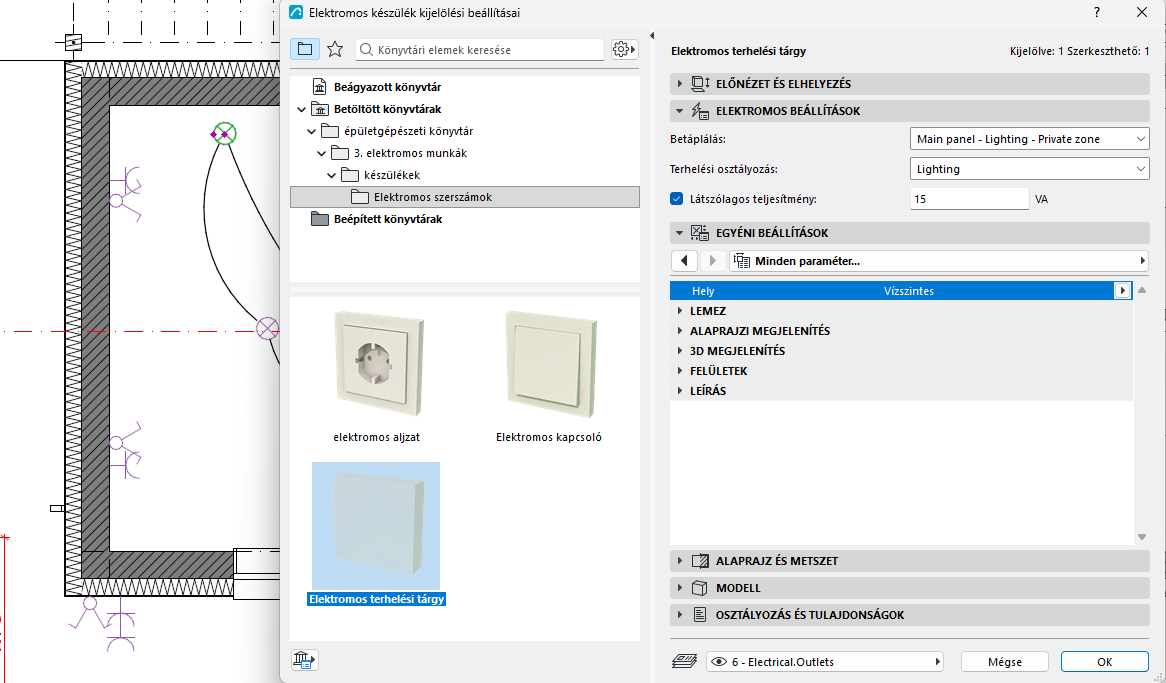Show favorites with the star icon
This screenshot has height=683, width=1166.
[x=335, y=49]
